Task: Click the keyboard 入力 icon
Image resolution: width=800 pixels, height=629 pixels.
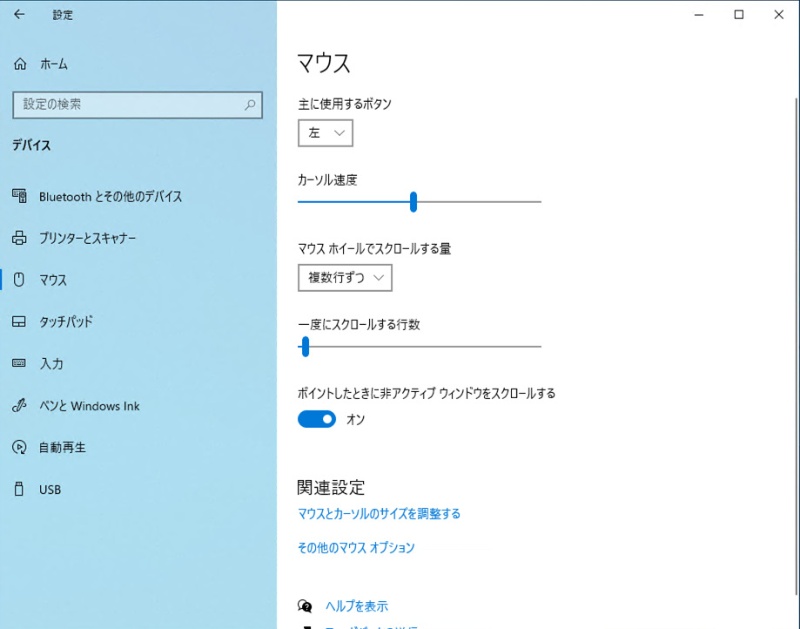Action: click(x=18, y=364)
